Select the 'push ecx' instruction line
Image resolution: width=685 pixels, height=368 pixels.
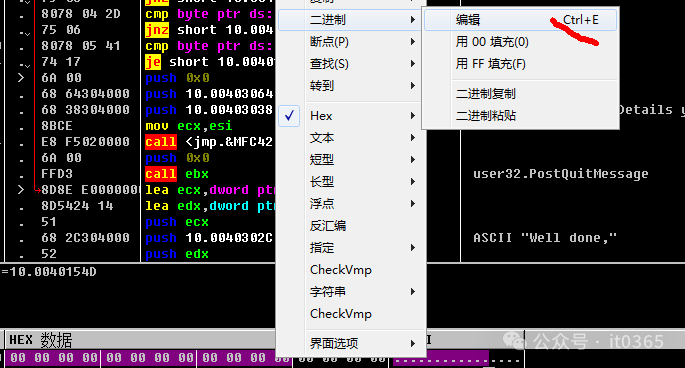click(x=177, y=222)
